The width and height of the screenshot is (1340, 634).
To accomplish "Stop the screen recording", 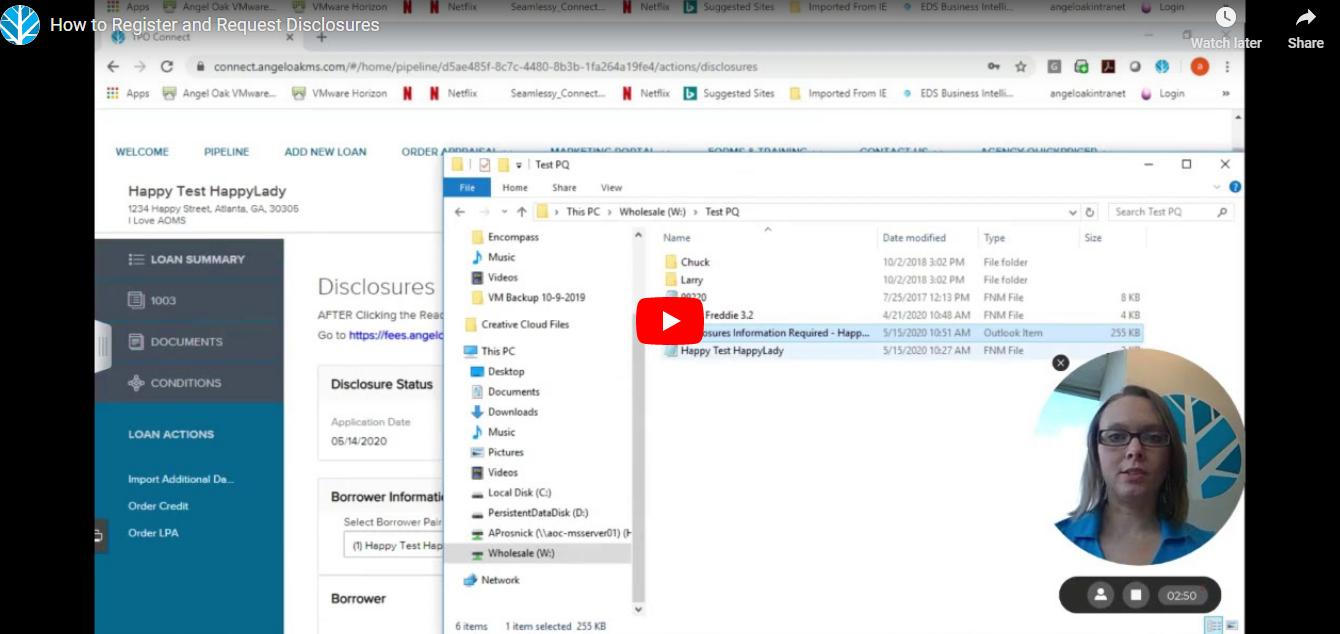I will click(1136, 595).
